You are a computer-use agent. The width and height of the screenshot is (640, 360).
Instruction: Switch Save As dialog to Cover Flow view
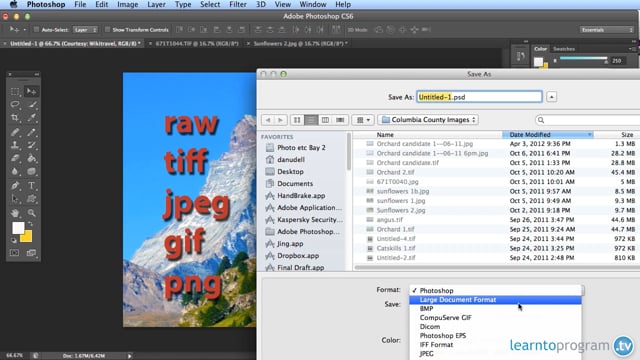[x=340, y=120]
